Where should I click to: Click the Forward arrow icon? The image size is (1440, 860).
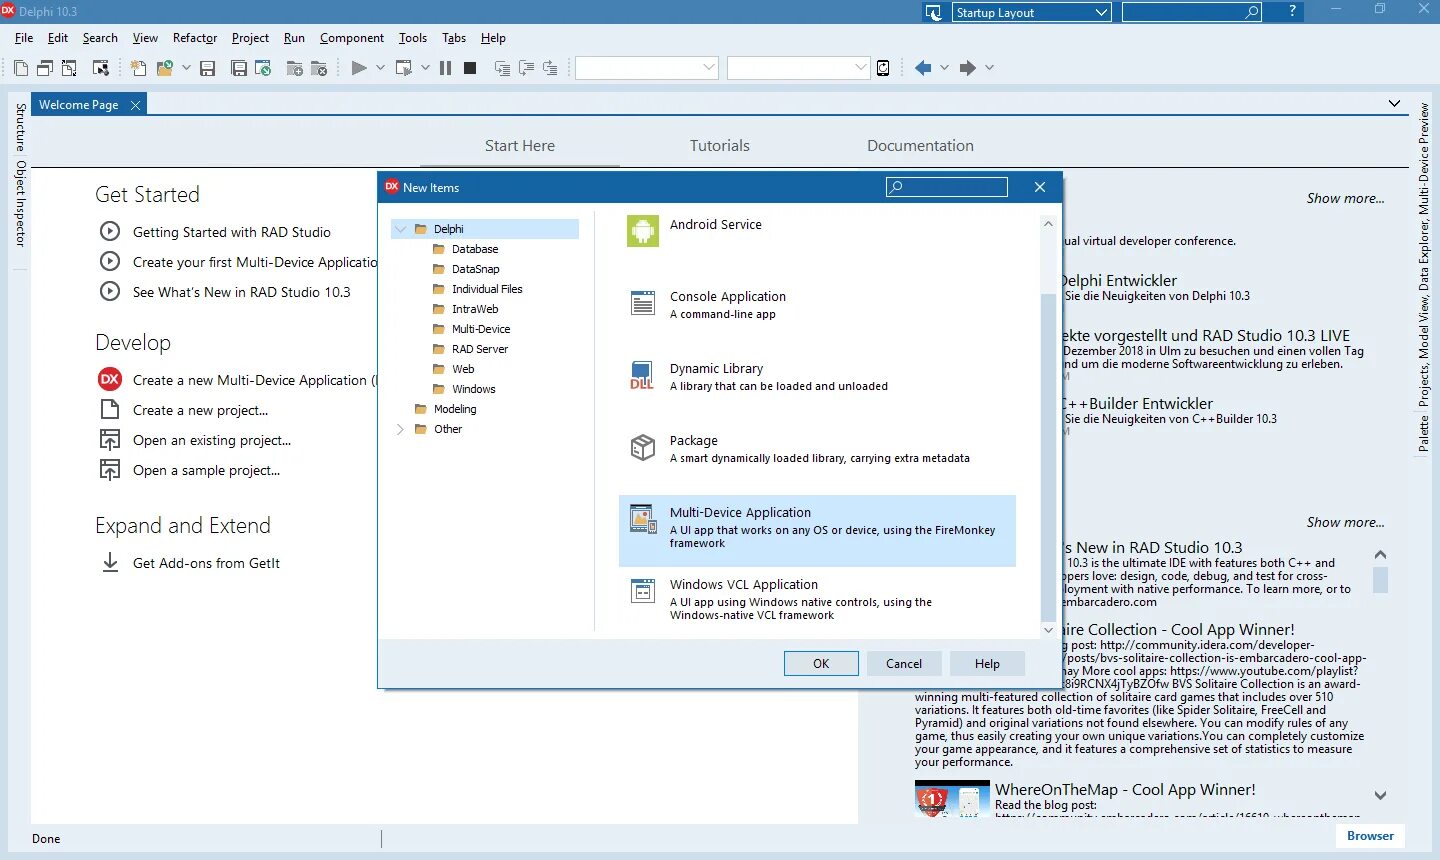pos(967,68)
